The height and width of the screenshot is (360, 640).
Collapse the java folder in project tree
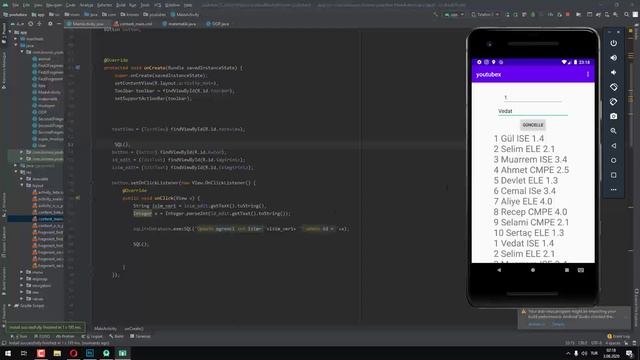[x=16, y=46]
